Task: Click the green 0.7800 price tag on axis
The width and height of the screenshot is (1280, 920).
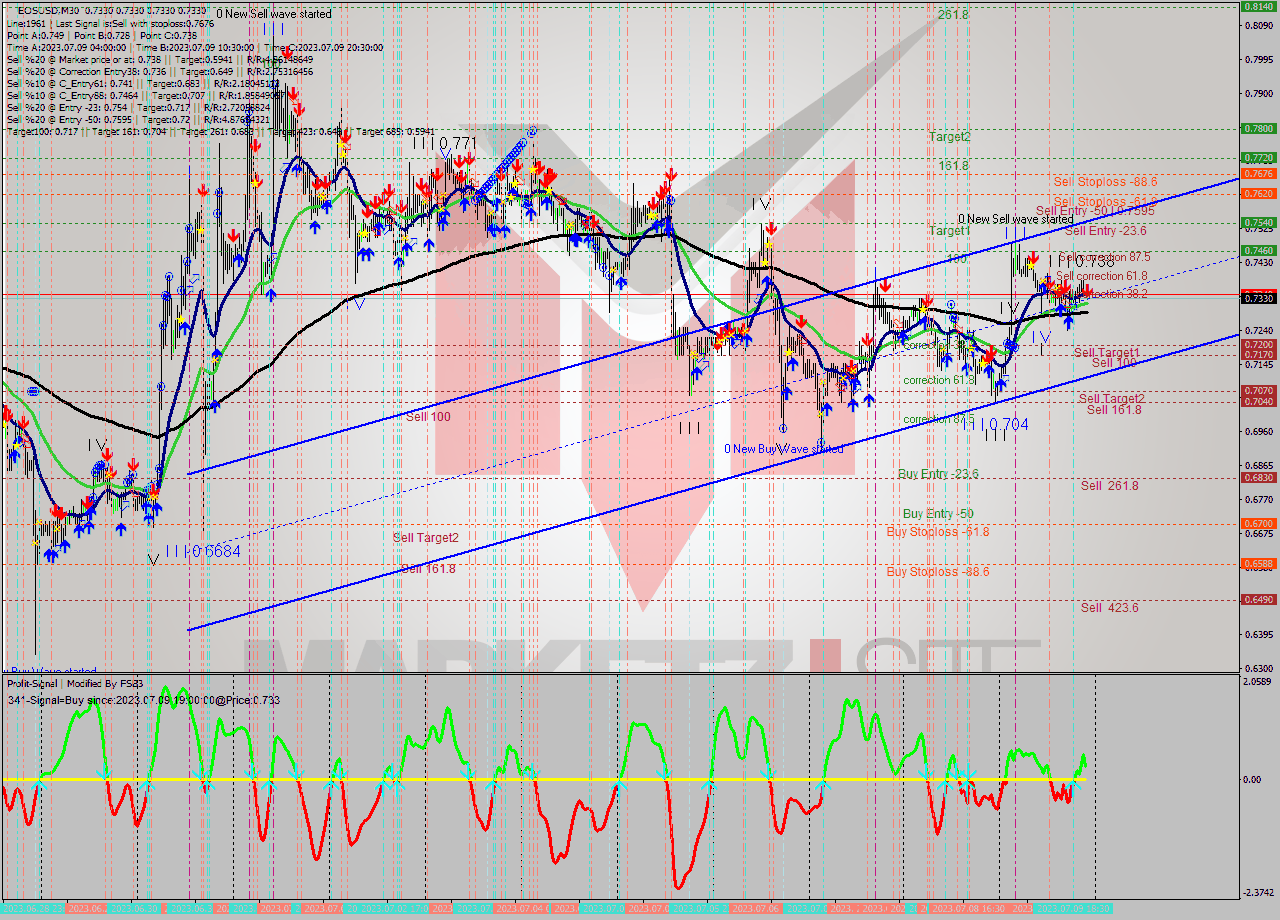Action: click(x=1258, y=128)
